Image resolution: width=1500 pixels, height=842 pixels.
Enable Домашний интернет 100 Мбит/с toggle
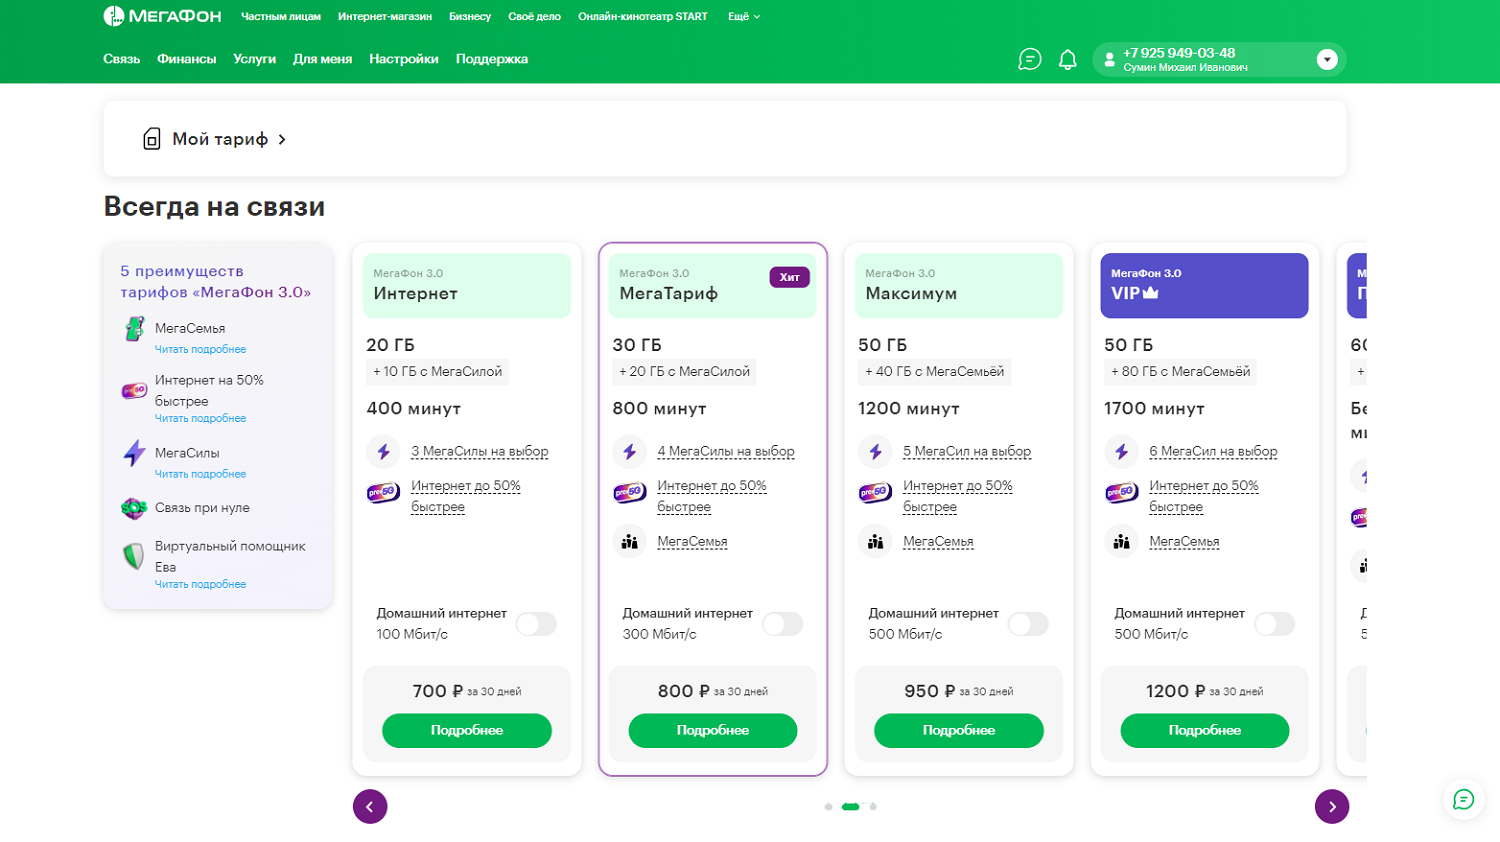coord(536,624)
